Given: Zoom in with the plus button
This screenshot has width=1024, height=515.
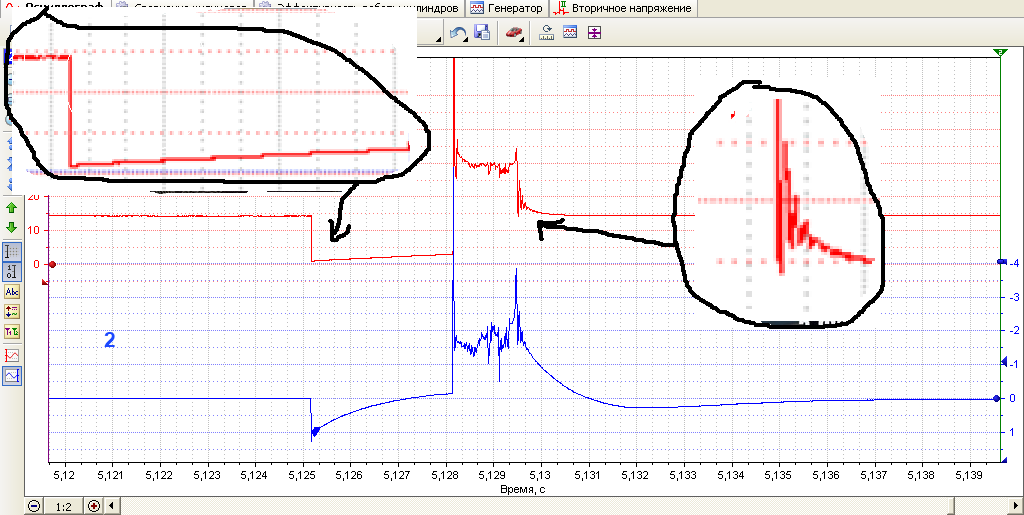Looking at the screenshot, I should pos(94,506).
